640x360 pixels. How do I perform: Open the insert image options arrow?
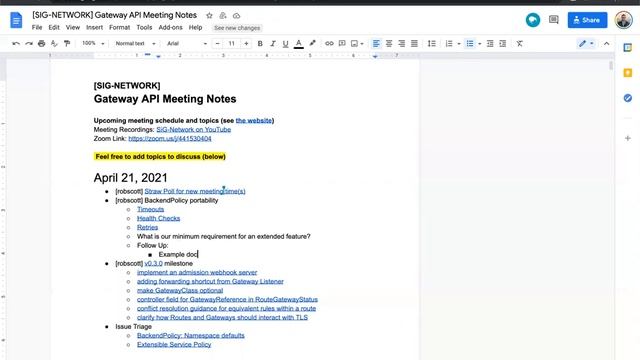362,44
